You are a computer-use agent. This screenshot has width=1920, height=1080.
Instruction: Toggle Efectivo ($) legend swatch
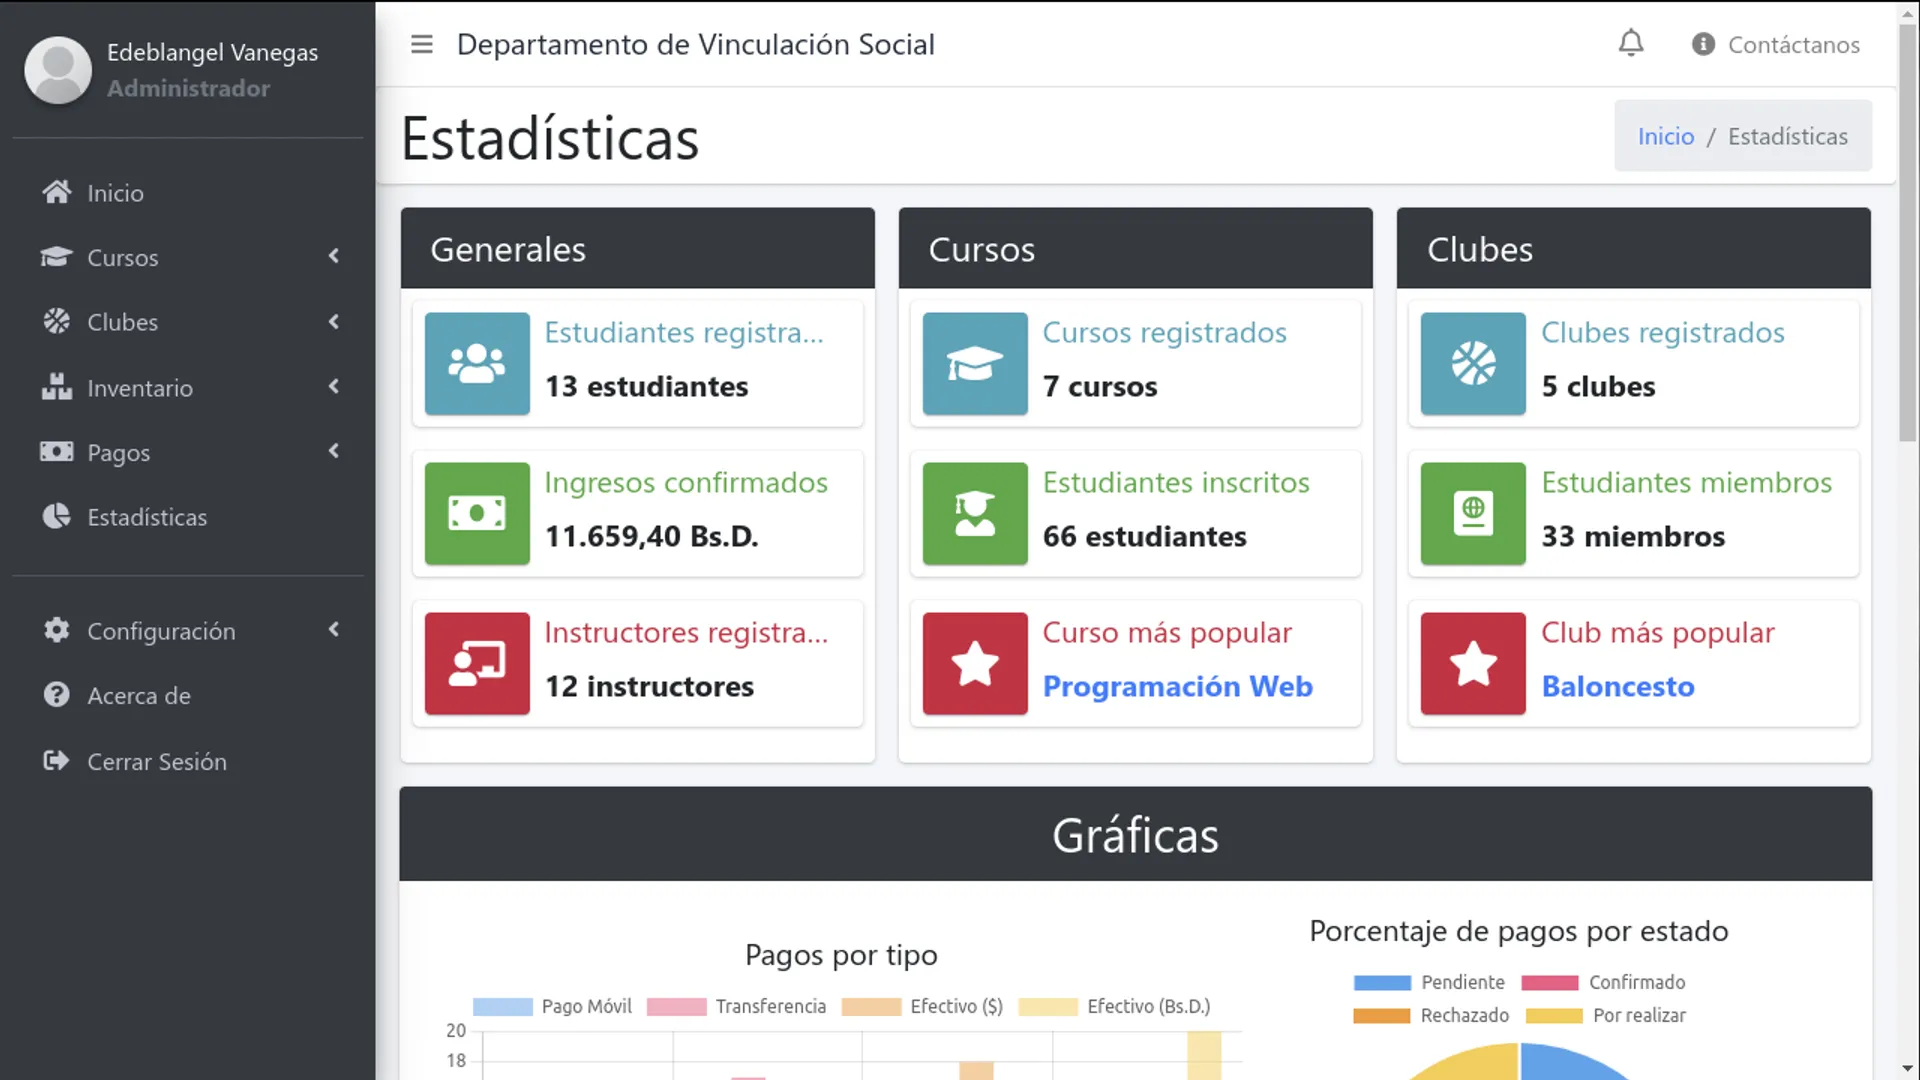[x=872, y=1007]
